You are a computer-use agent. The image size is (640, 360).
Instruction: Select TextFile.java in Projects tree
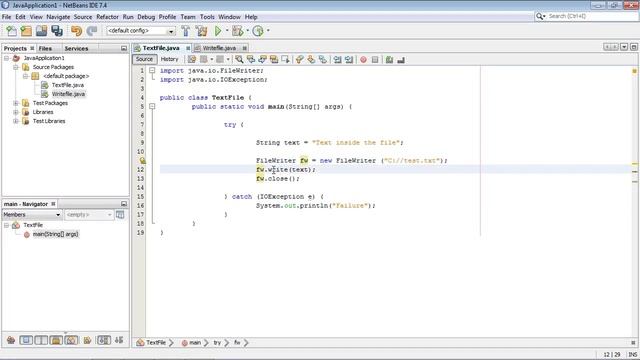pyautogui.click(x=68, y=85)
